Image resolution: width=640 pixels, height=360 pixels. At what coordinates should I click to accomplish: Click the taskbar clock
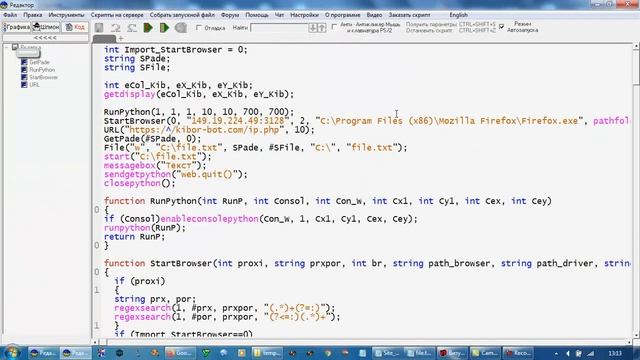coord(615,353)
